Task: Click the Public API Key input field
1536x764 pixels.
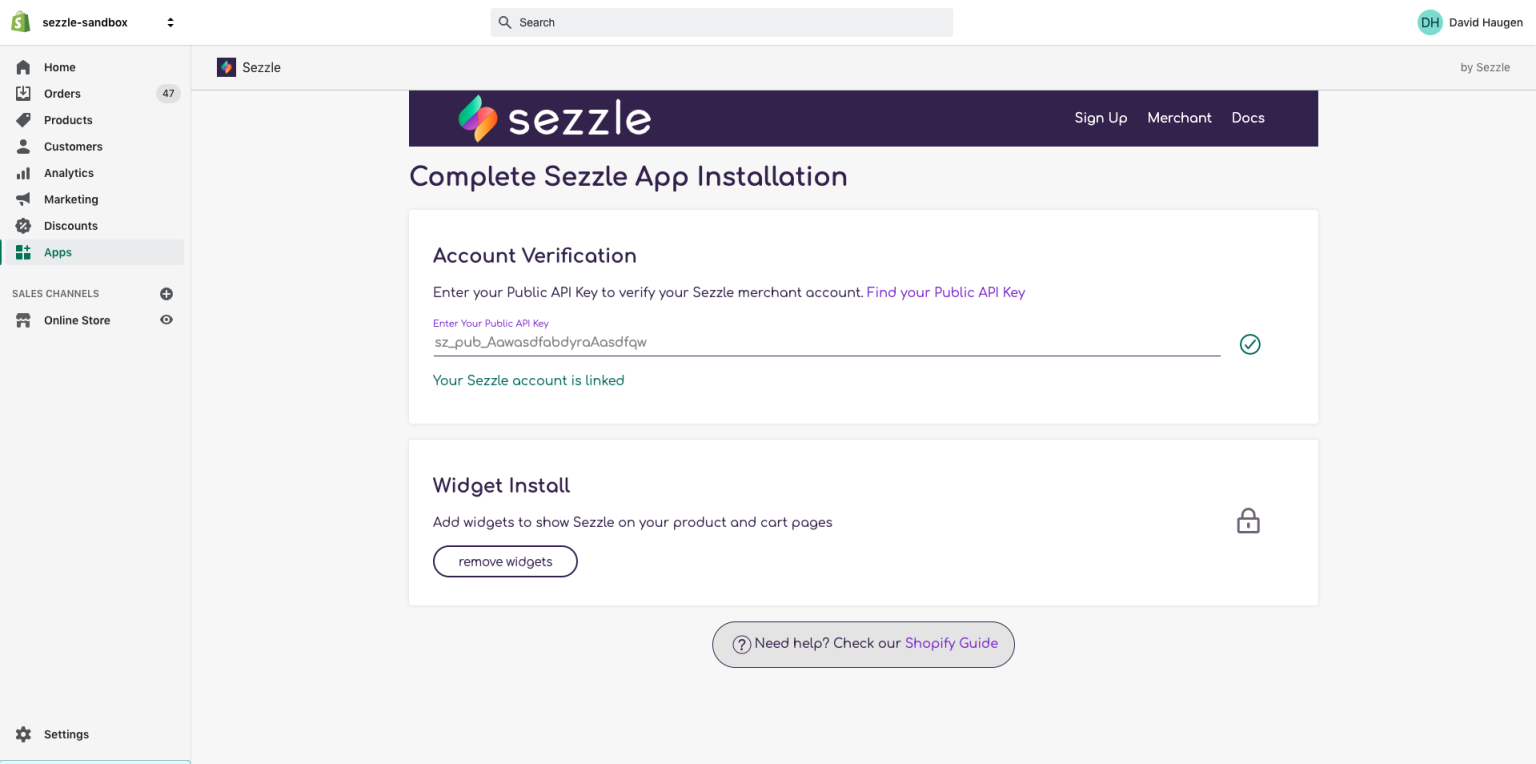Action: point(826,342)
